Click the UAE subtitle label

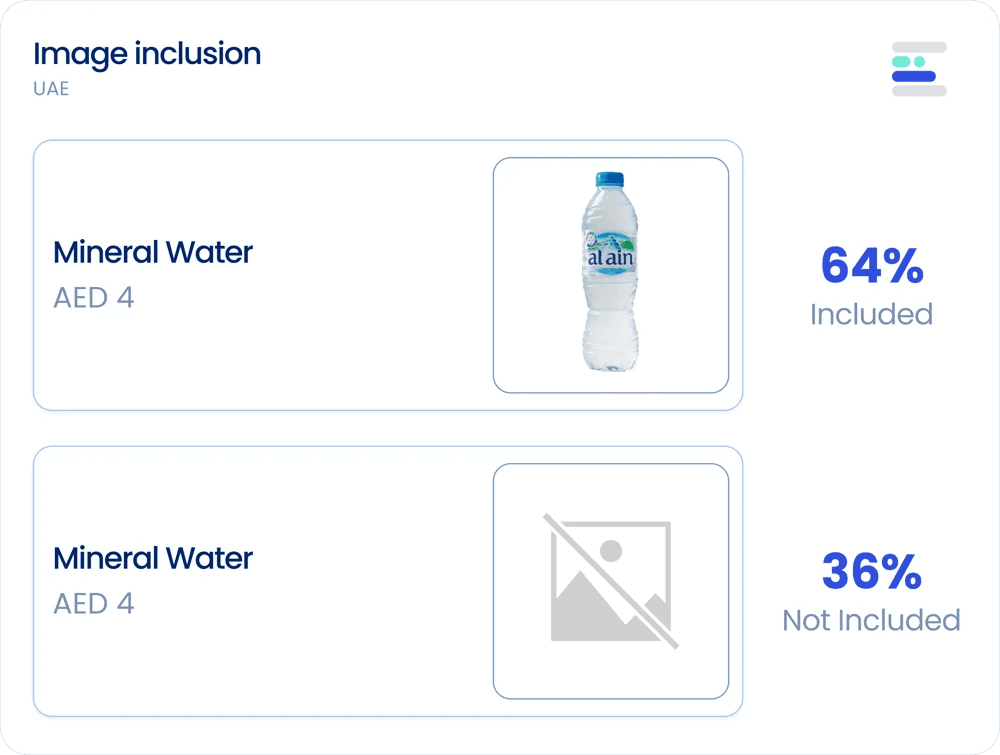point(51,89)
